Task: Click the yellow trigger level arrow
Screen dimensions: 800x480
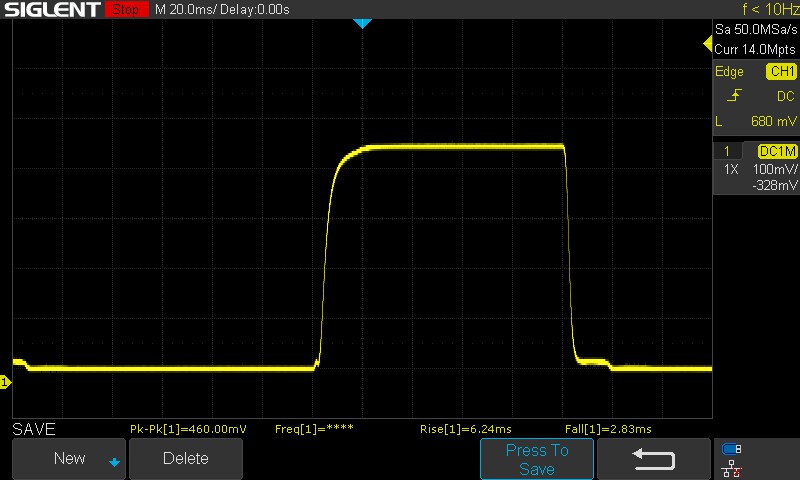Action: click(708, 45)
